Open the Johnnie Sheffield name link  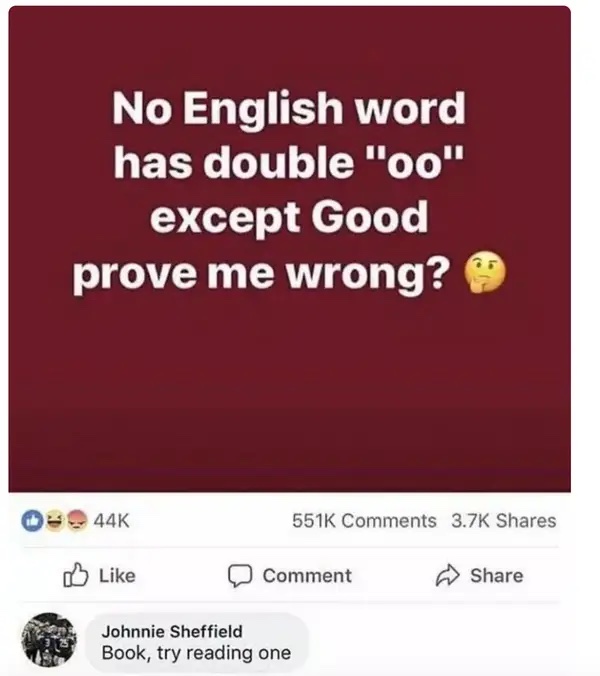point(172,632)
